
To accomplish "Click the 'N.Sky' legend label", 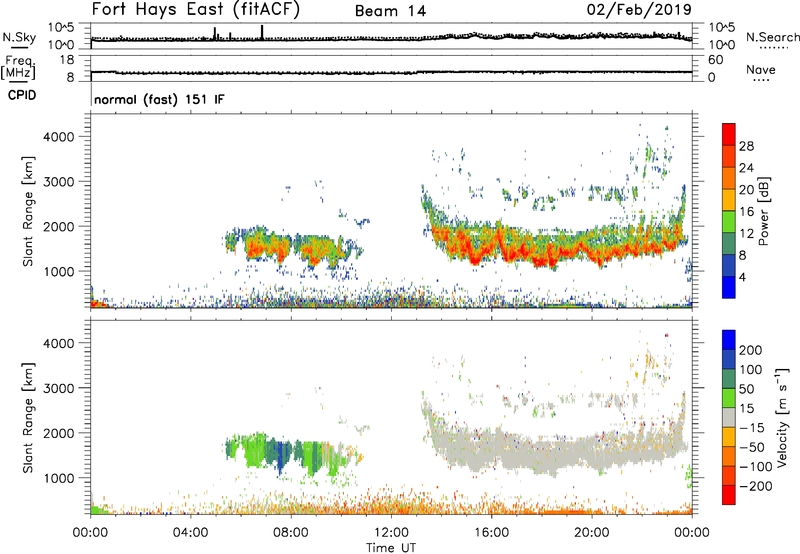I will pyautogui.click(x=19, y=37).
